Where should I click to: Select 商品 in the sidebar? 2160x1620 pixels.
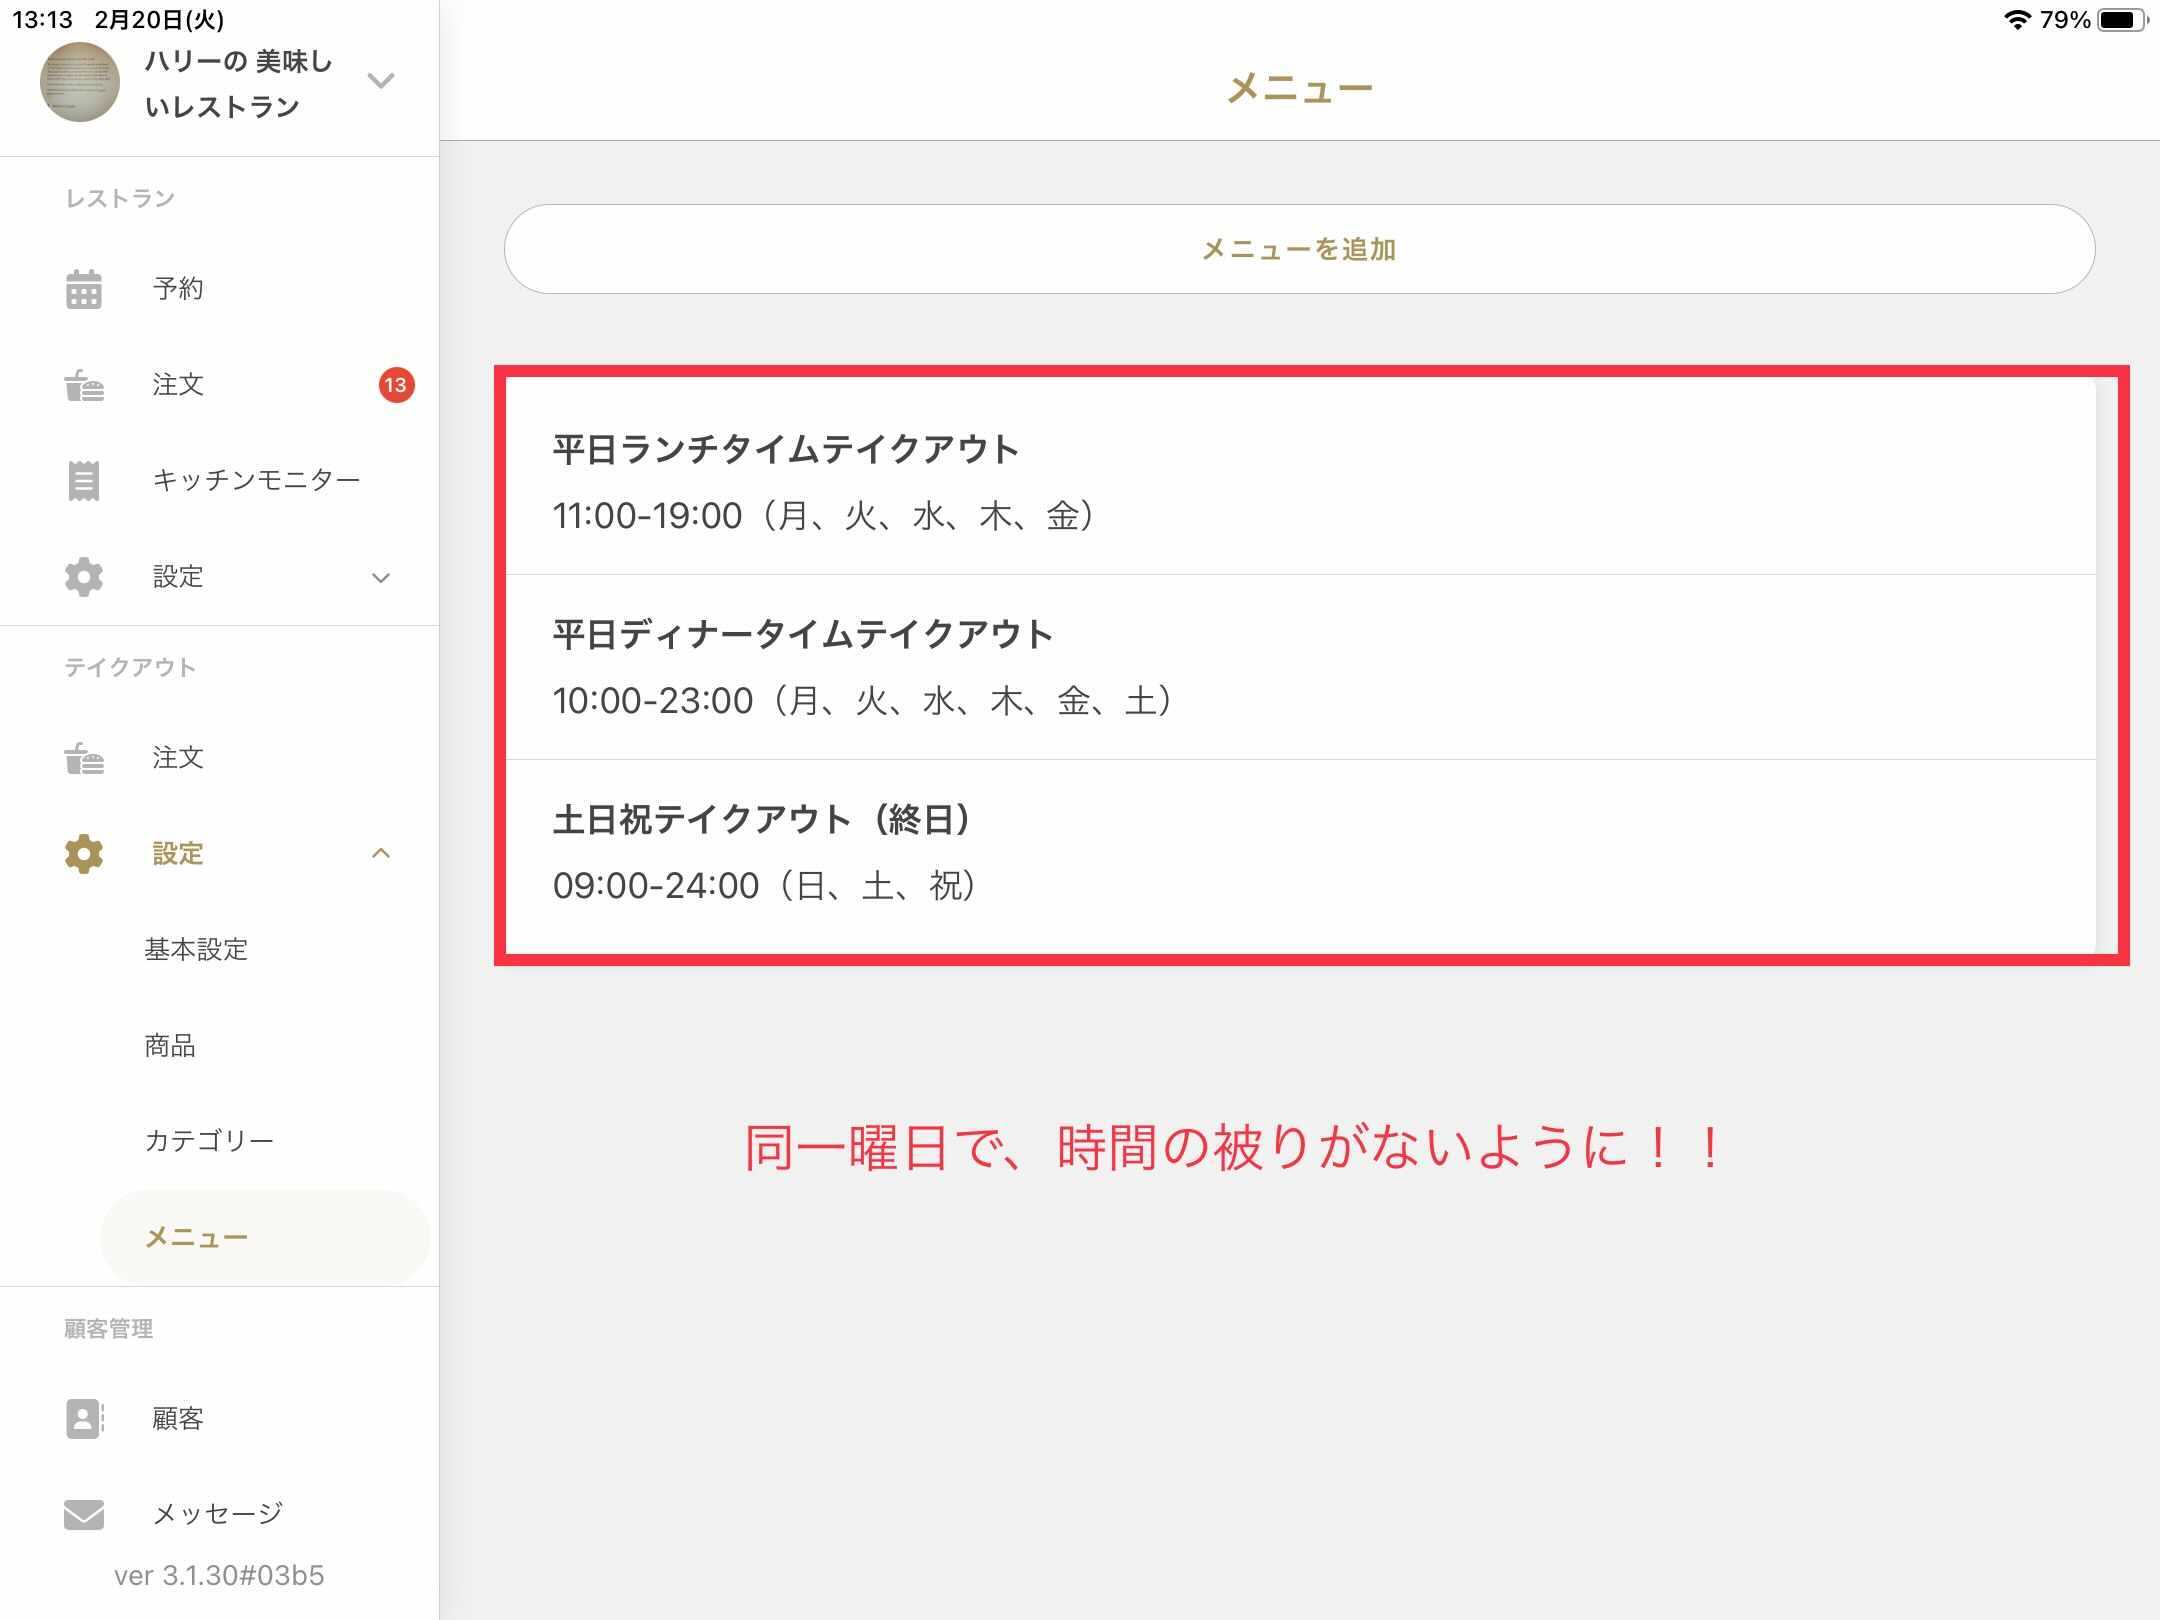[170, 1045]
